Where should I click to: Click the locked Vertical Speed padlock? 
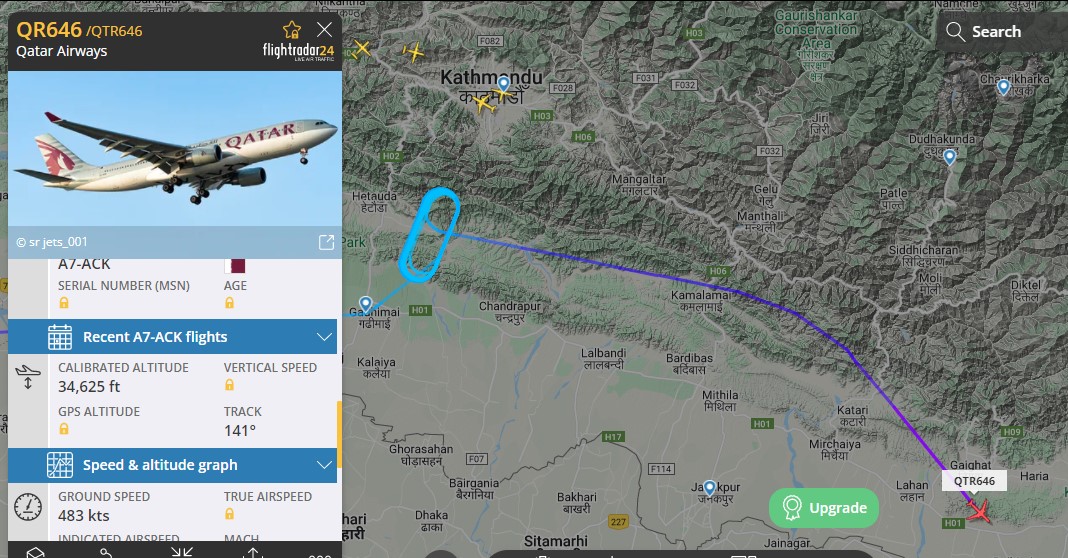tap(230, 385)
